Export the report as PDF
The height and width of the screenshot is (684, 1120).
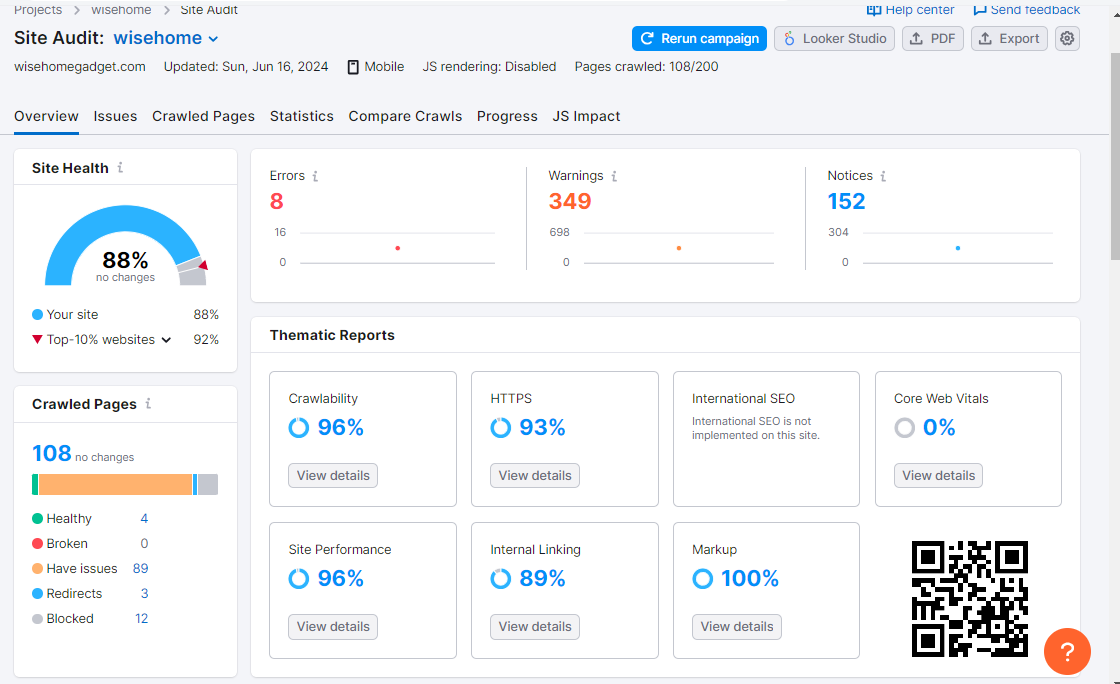[933, 39]
